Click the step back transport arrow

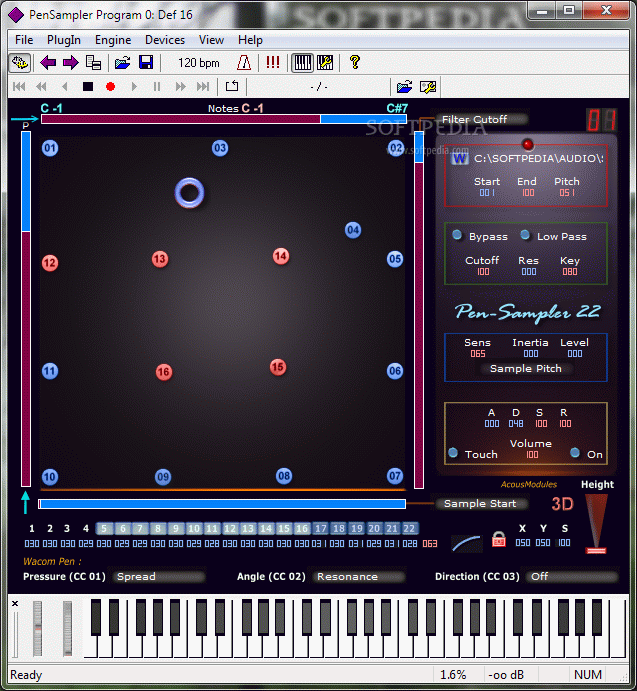point(65,86)
